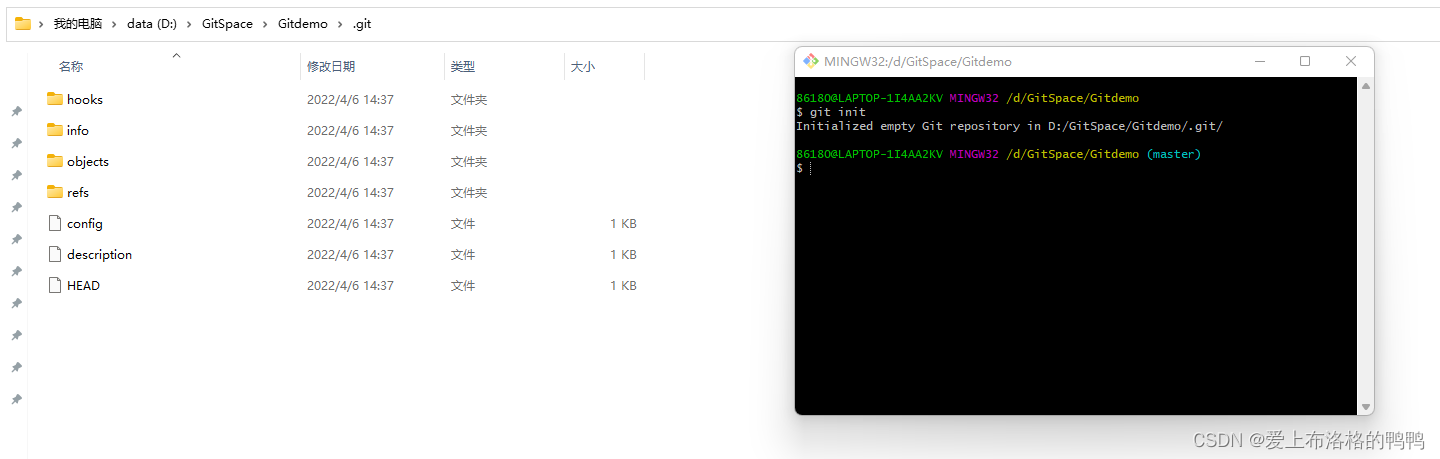Select the hooks folder name
This screenshot has height=459, width=1440.
coord(85,99)
